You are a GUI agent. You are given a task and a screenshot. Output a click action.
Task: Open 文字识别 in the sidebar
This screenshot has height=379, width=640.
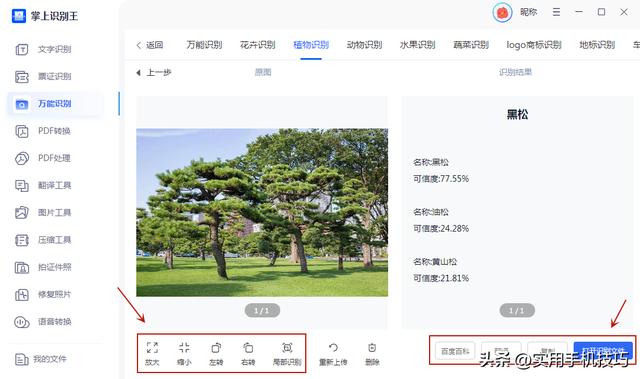click(43, 49)
